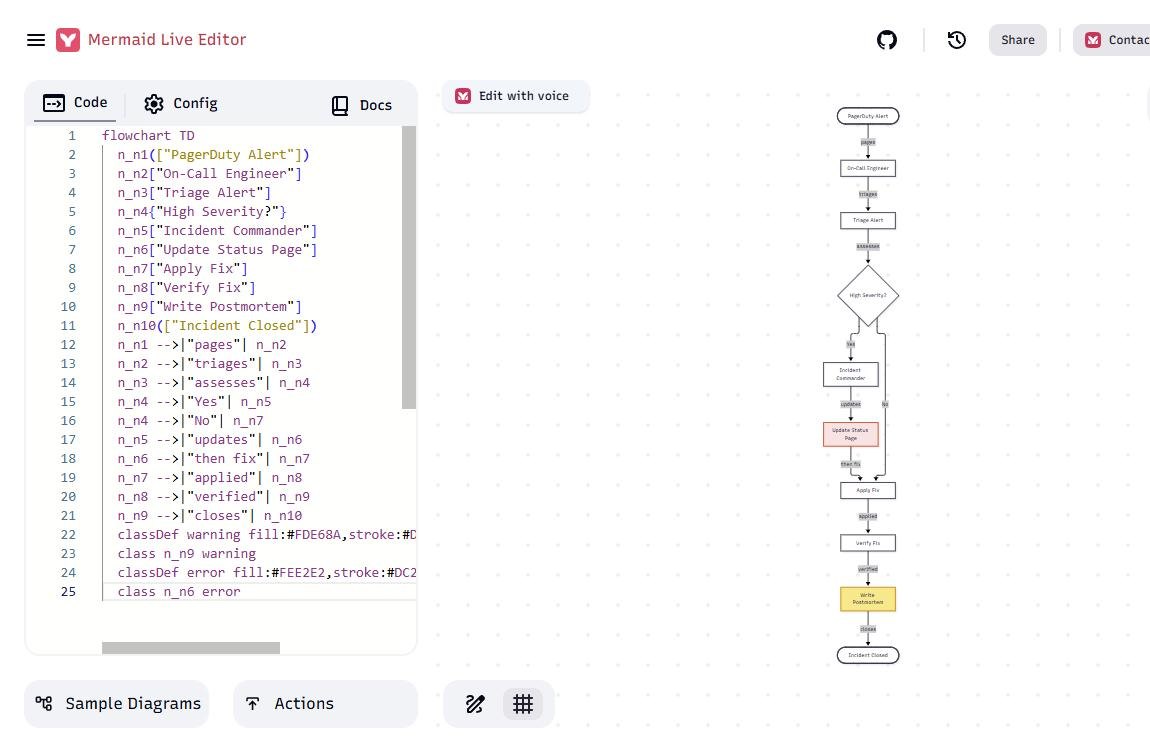Click the Actions upload arrow icon
The width and height of the screenshot is (1150, 740).
252,703
